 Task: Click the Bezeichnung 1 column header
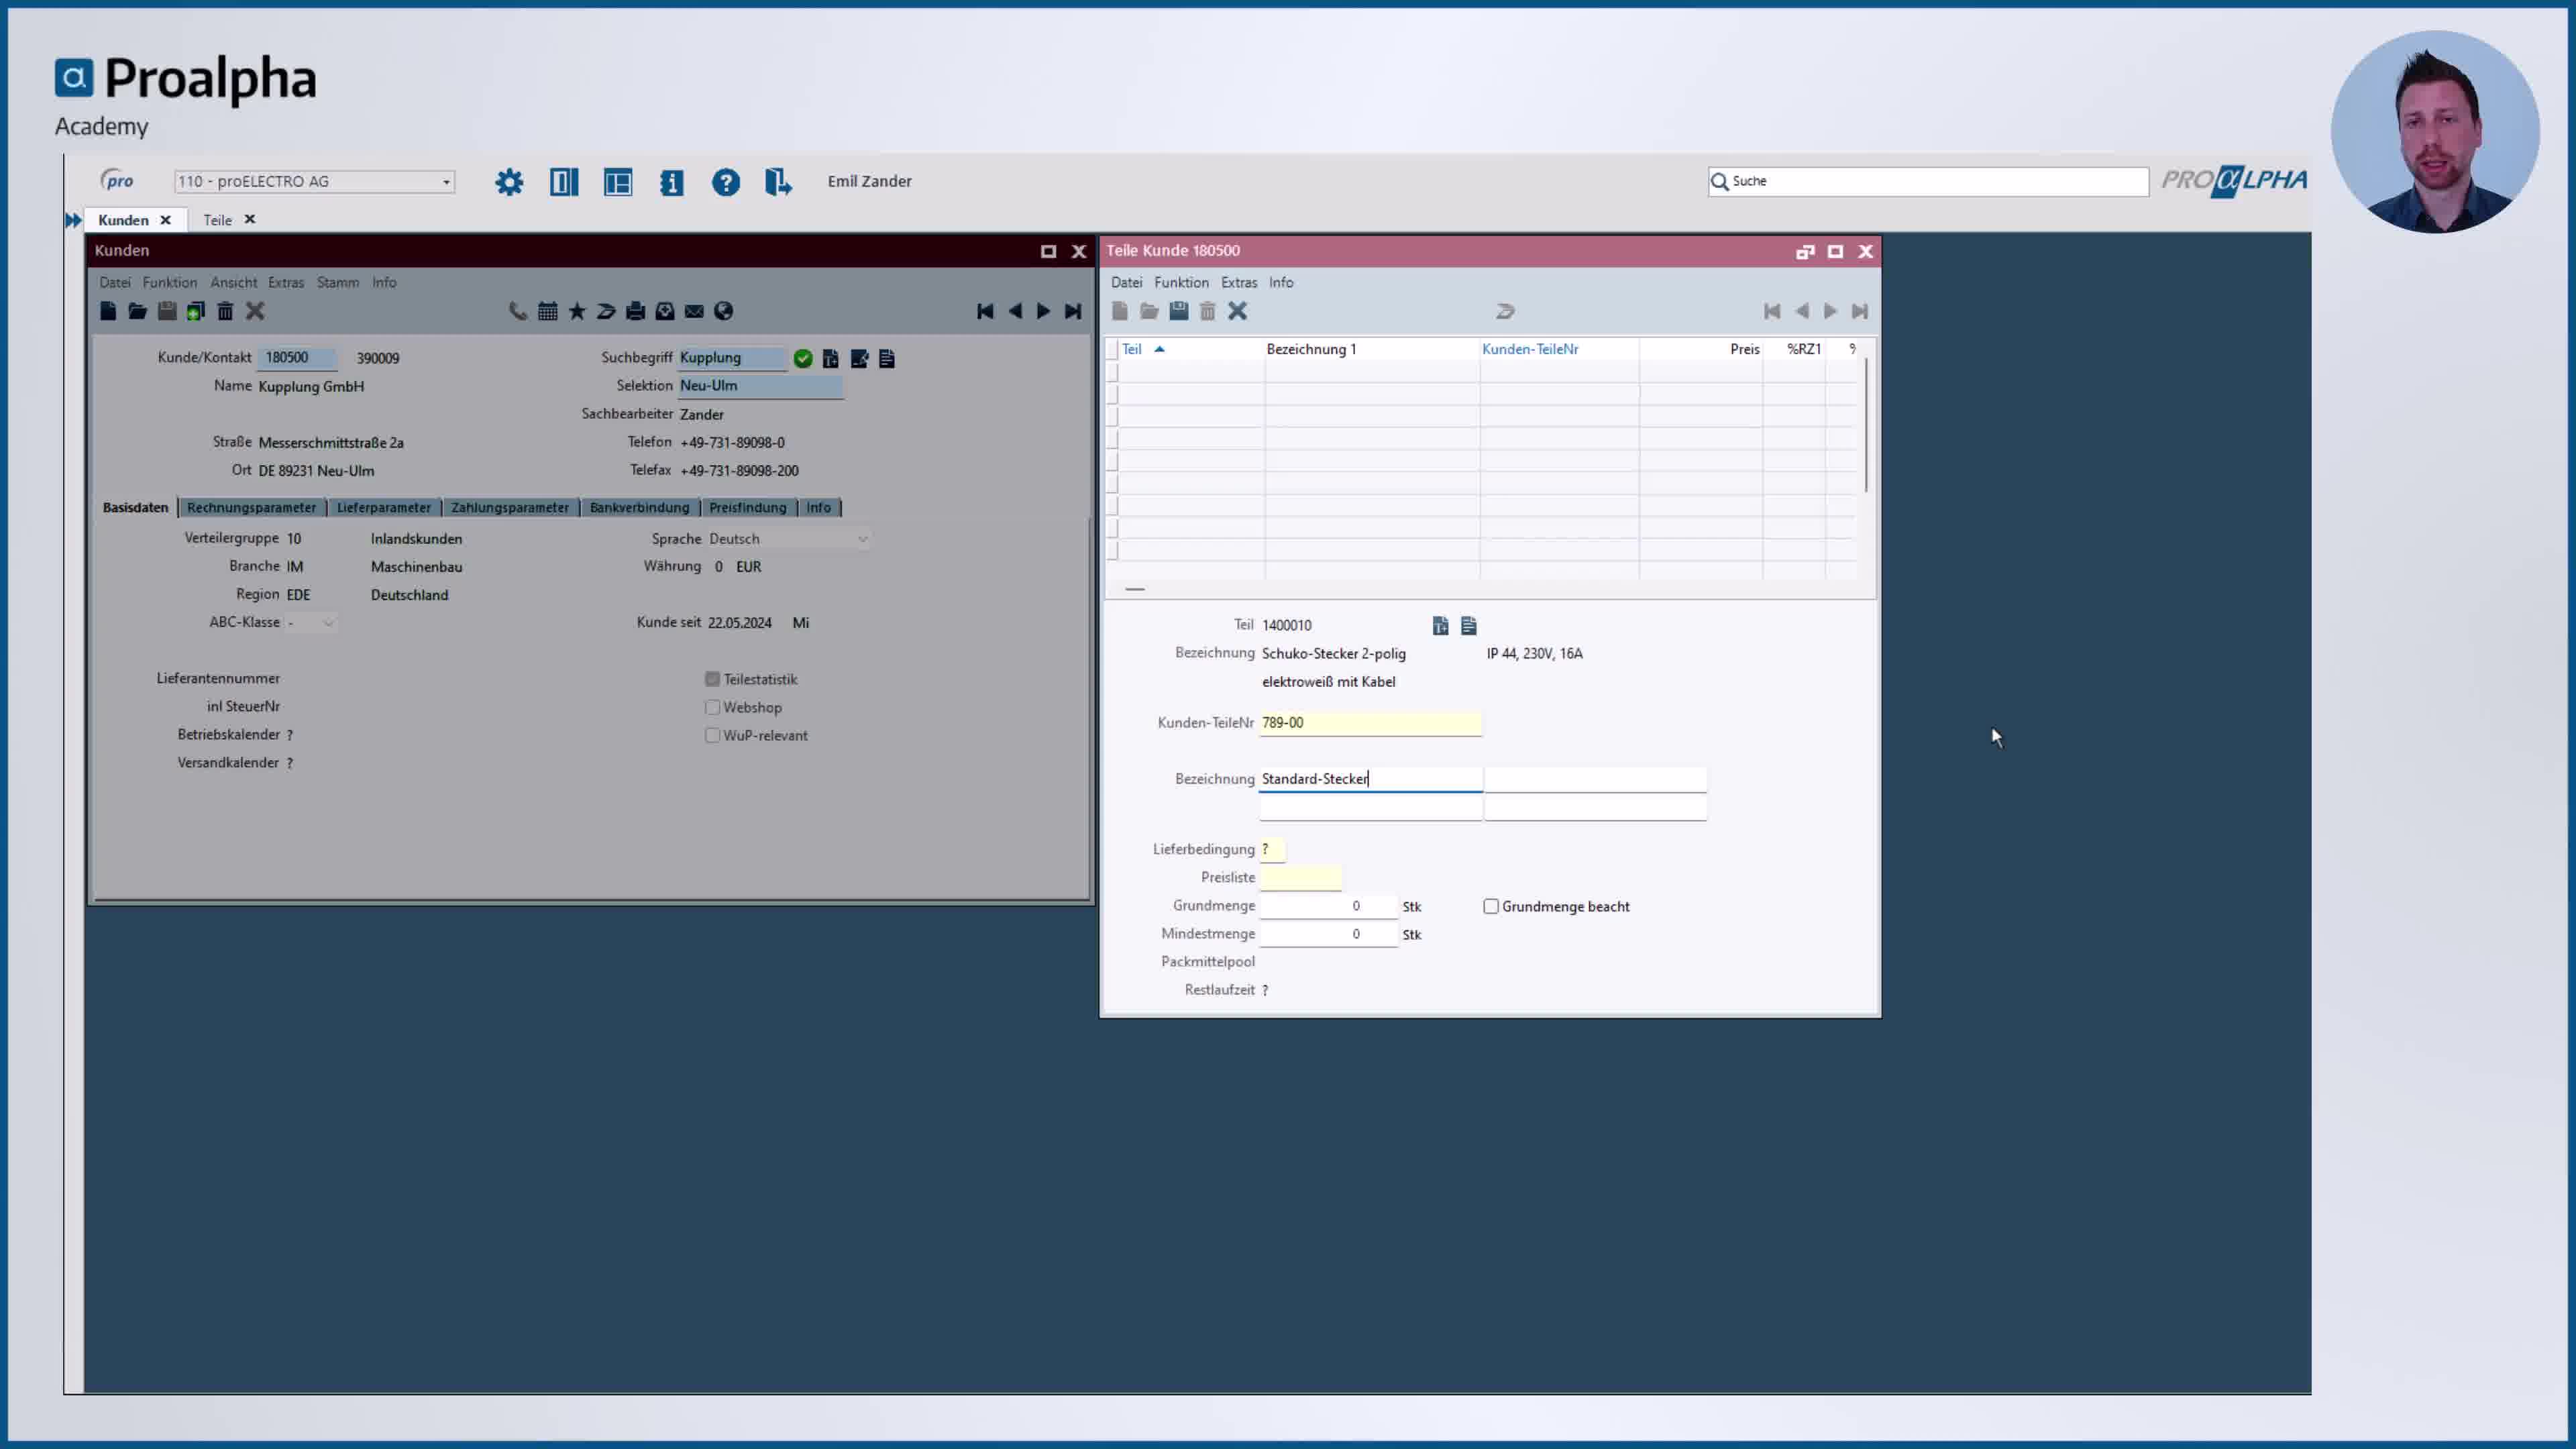(x=1311, y=349)
